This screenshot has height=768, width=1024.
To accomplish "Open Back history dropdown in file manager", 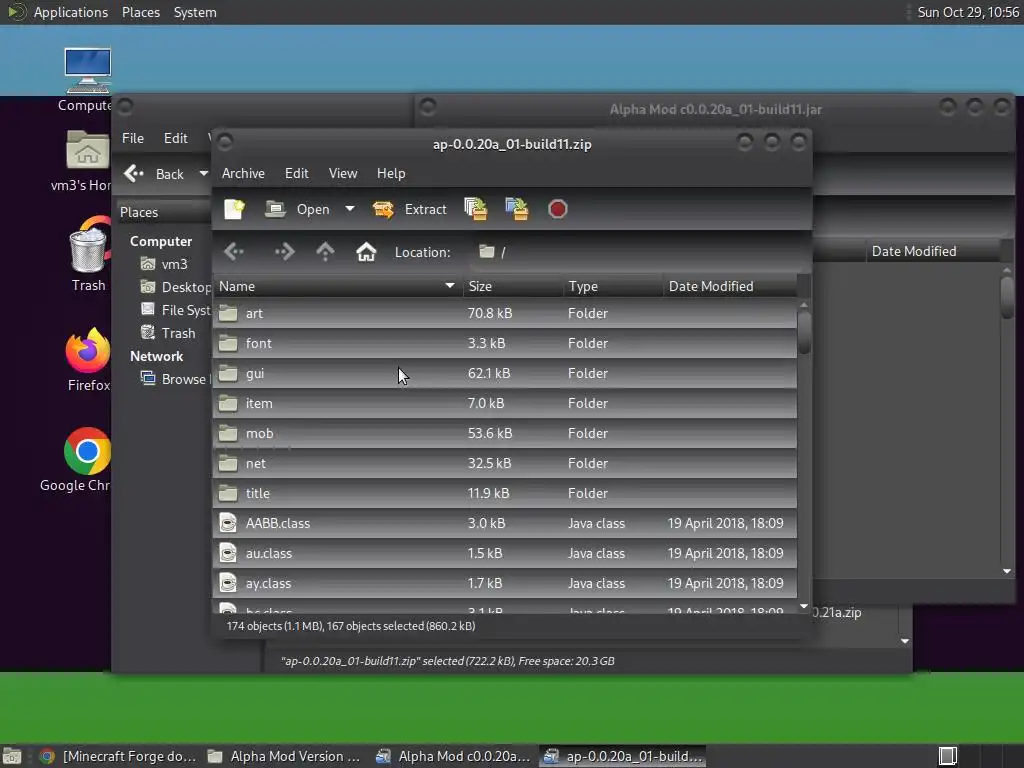I will coord(203,174).
